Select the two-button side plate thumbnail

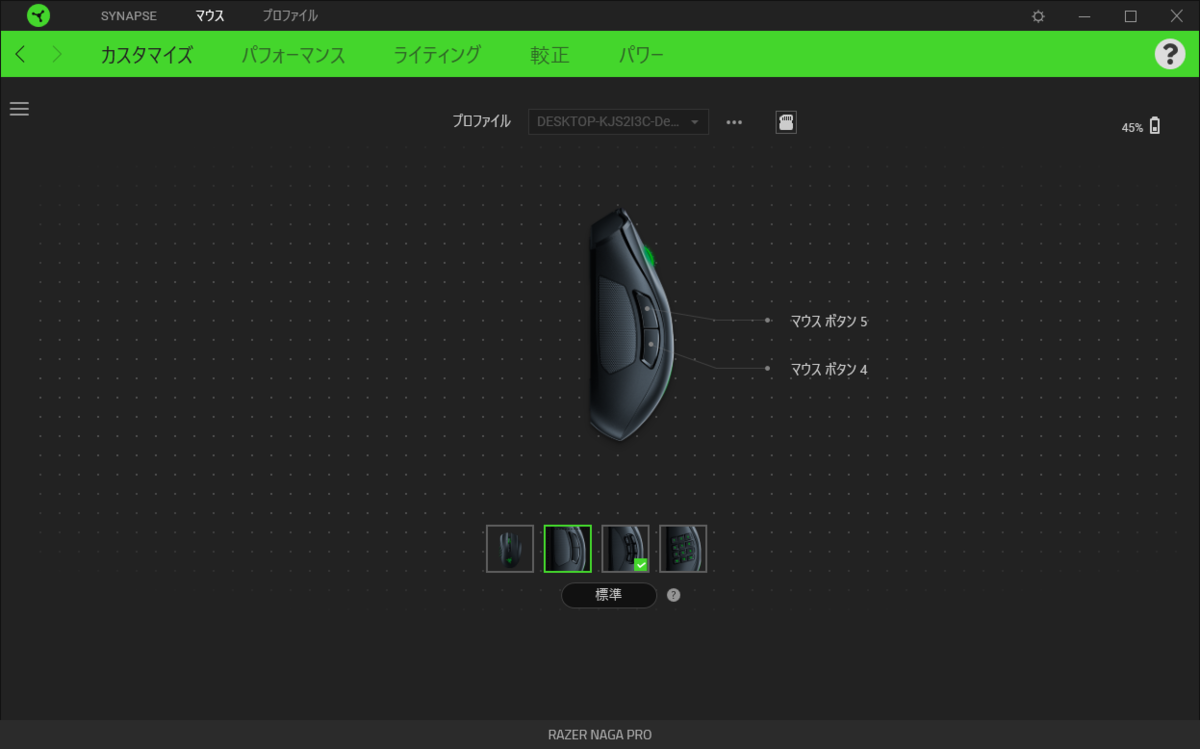coord(568,549)
